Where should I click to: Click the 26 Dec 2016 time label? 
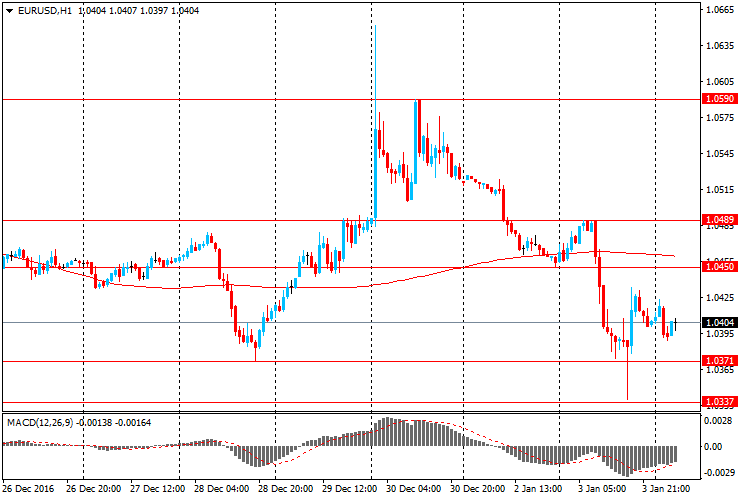point(28,489)
